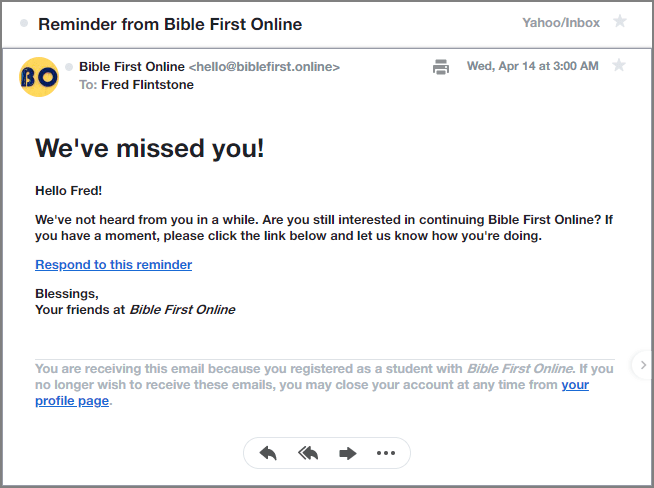Image resolution: width=654 pixels, height=488 pixels.
Task: Click the Reply All double-arrow icon
Action: (x=308, y=453)
